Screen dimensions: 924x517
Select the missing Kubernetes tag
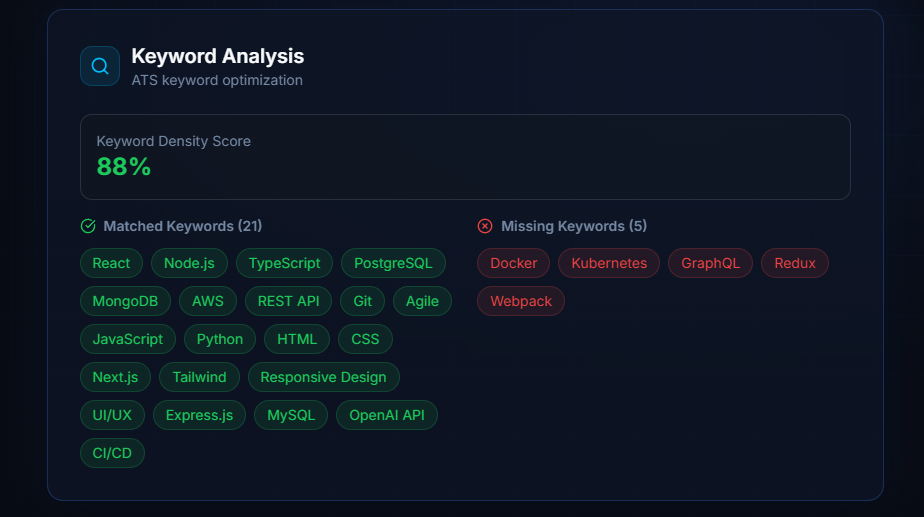tap(609, 263)
